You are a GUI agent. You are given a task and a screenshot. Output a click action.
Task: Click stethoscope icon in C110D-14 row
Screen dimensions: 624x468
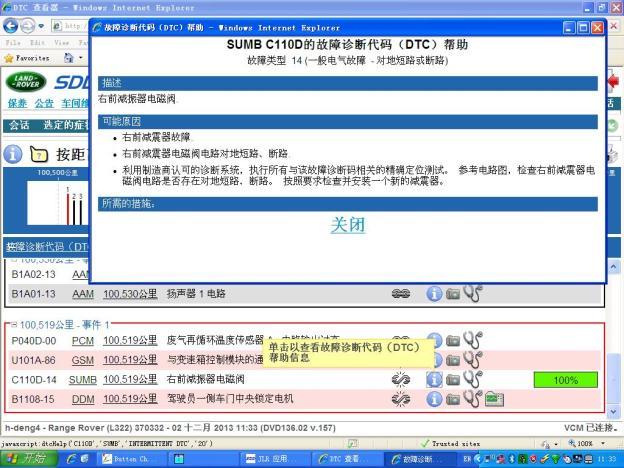point(473,378)
